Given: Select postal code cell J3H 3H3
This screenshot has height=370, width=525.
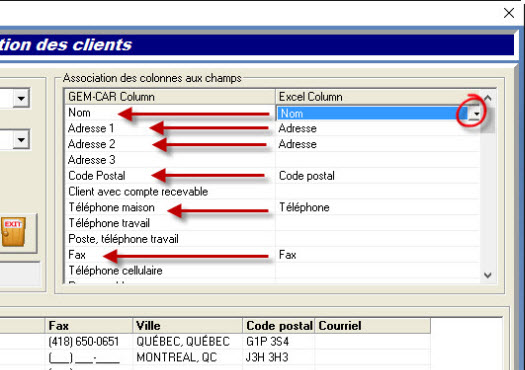Looking at the screenshot, I should 279,357.
